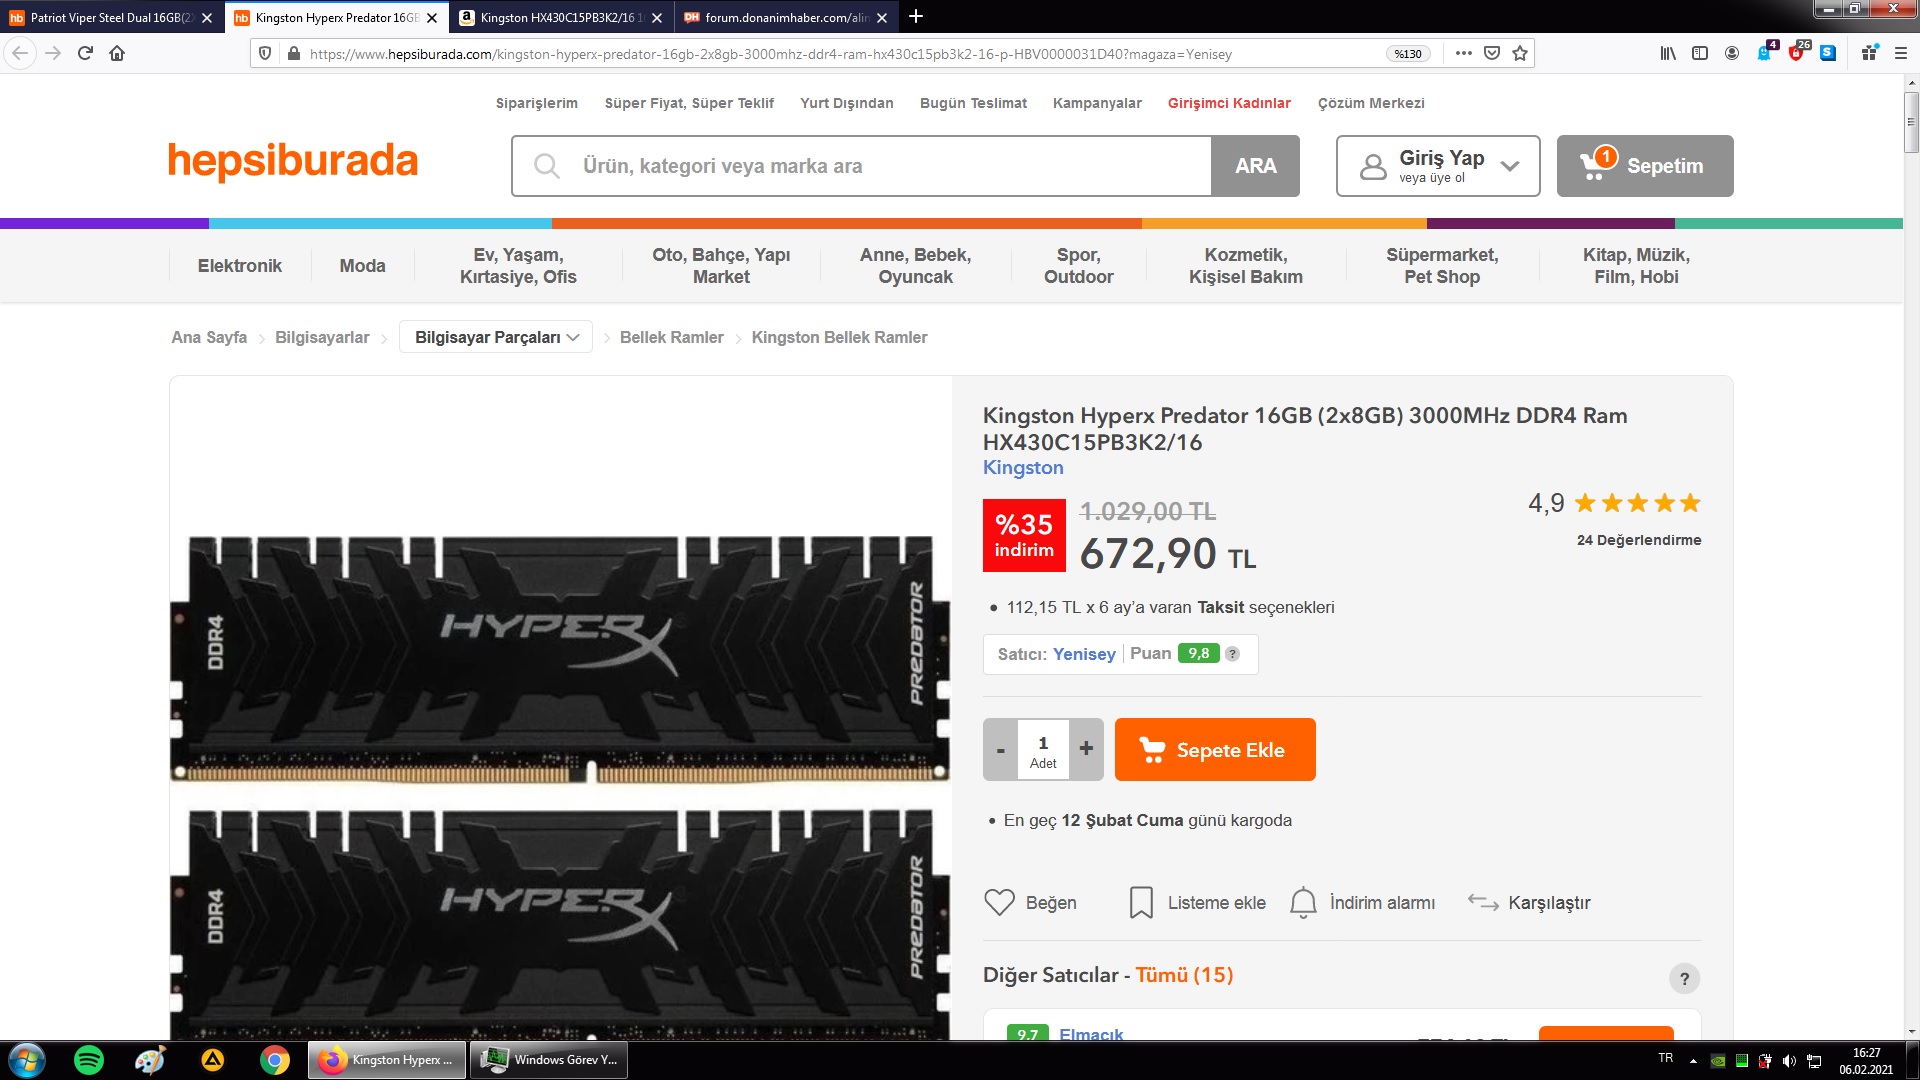Go to the browser home page
The height and width of the screenshot is (1080, 1920).
pyautogui.click(x=117, y=54)
